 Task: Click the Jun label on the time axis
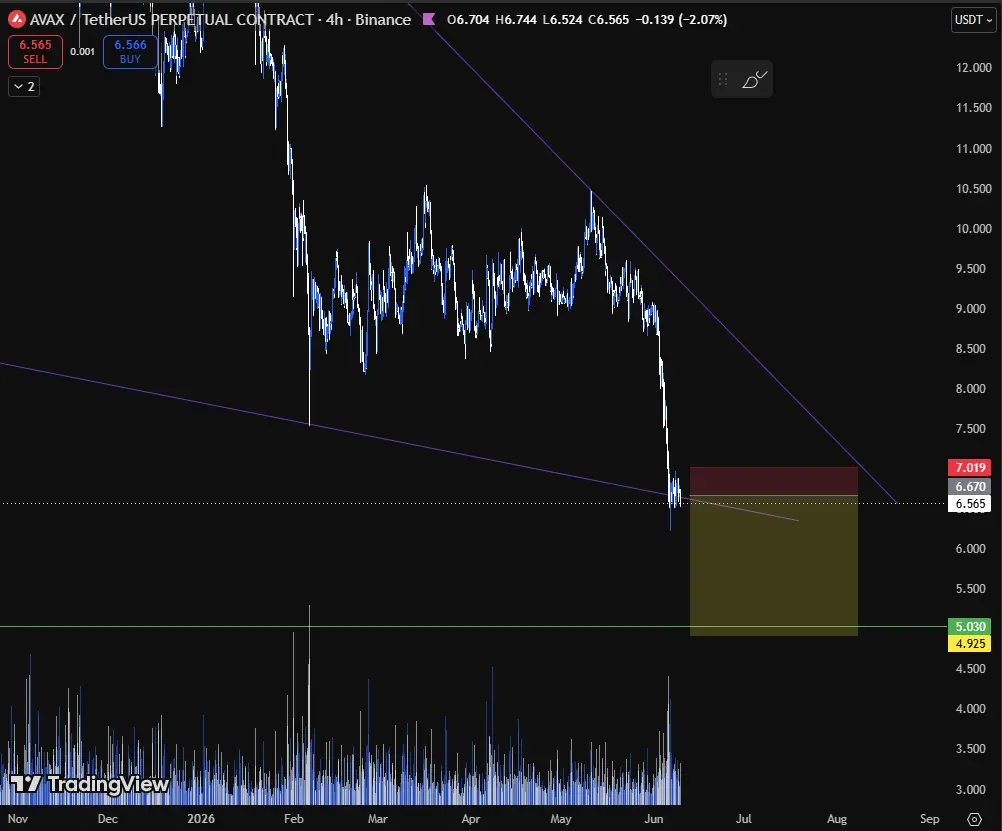[x=653, y=819]
